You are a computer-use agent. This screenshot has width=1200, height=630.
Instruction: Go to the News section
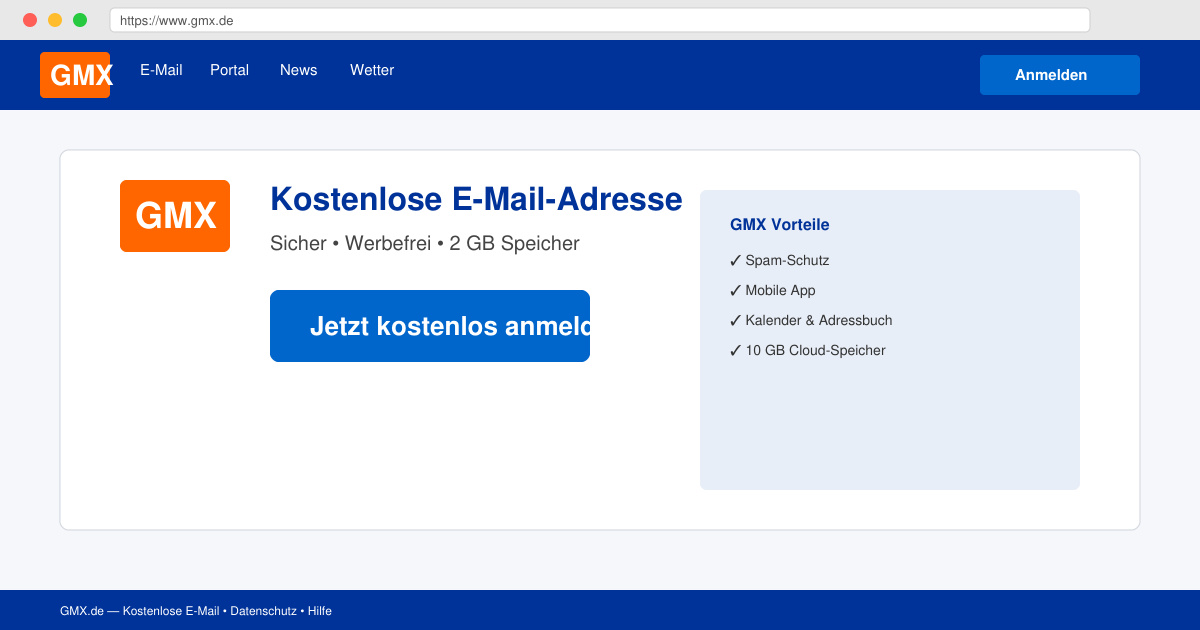pyautogui.click(x=298, y=70)
